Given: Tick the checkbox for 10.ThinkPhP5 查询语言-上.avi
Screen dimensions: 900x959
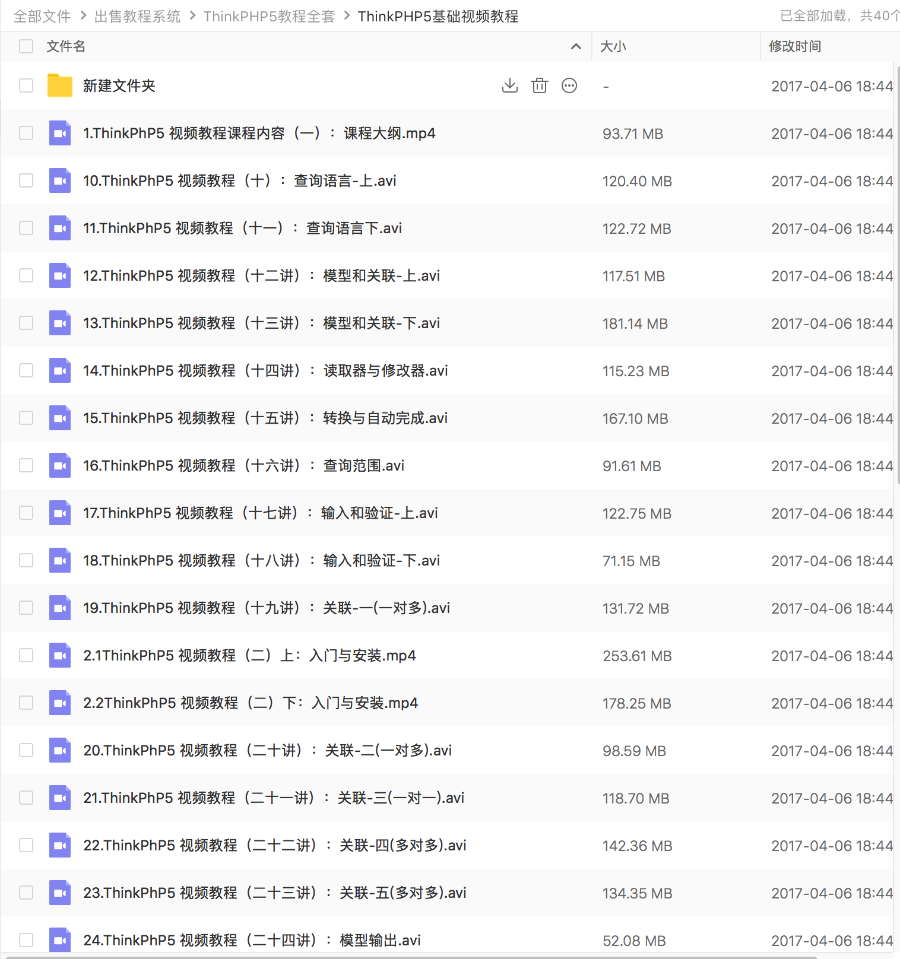Looking at the screenshot, I should click(x=26, y=180).
